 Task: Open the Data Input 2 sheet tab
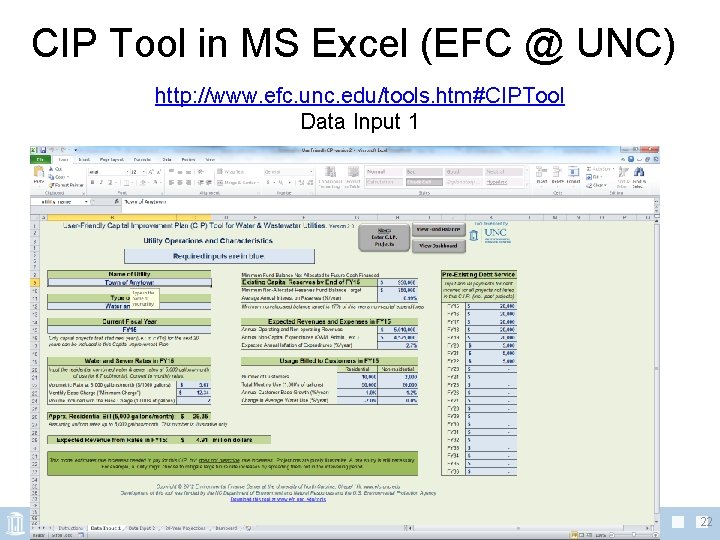[x=141, y=528]
